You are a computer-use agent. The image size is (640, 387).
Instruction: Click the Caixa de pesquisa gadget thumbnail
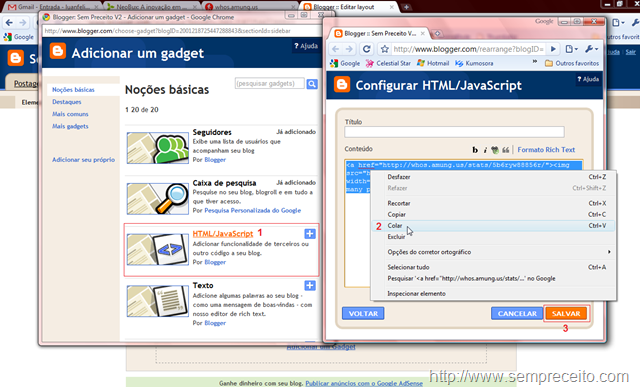click(x=158, y=199)
